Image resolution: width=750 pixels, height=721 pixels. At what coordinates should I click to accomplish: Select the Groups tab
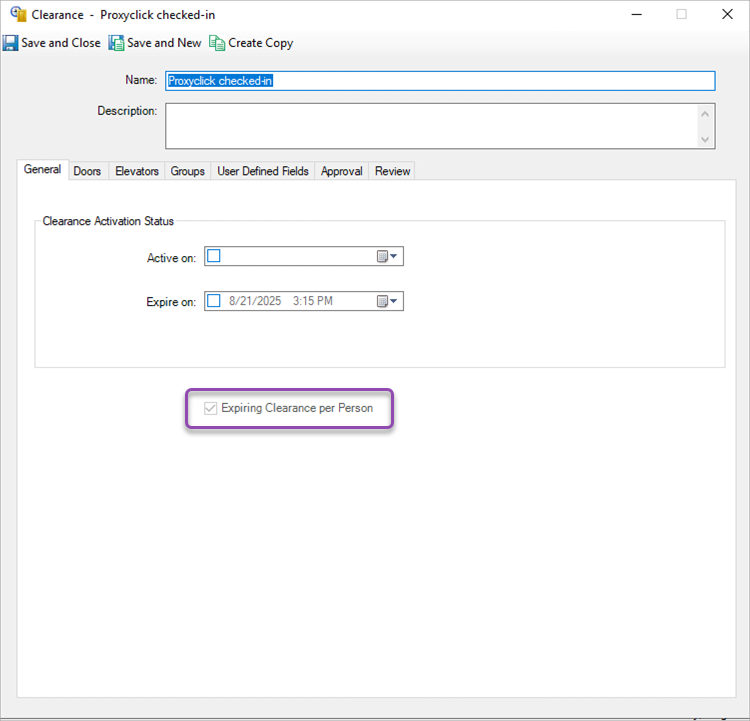click(x=187, y=171)
